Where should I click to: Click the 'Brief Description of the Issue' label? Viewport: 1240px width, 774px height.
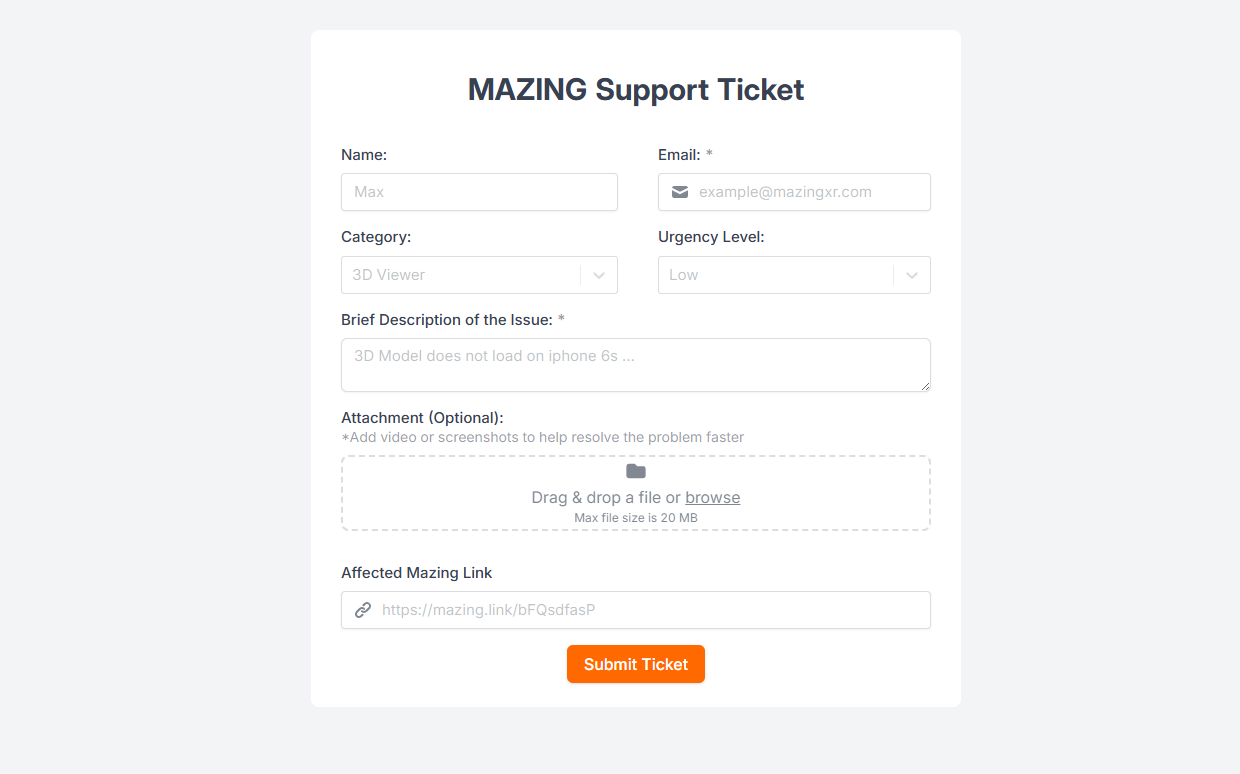click(446, 320)
